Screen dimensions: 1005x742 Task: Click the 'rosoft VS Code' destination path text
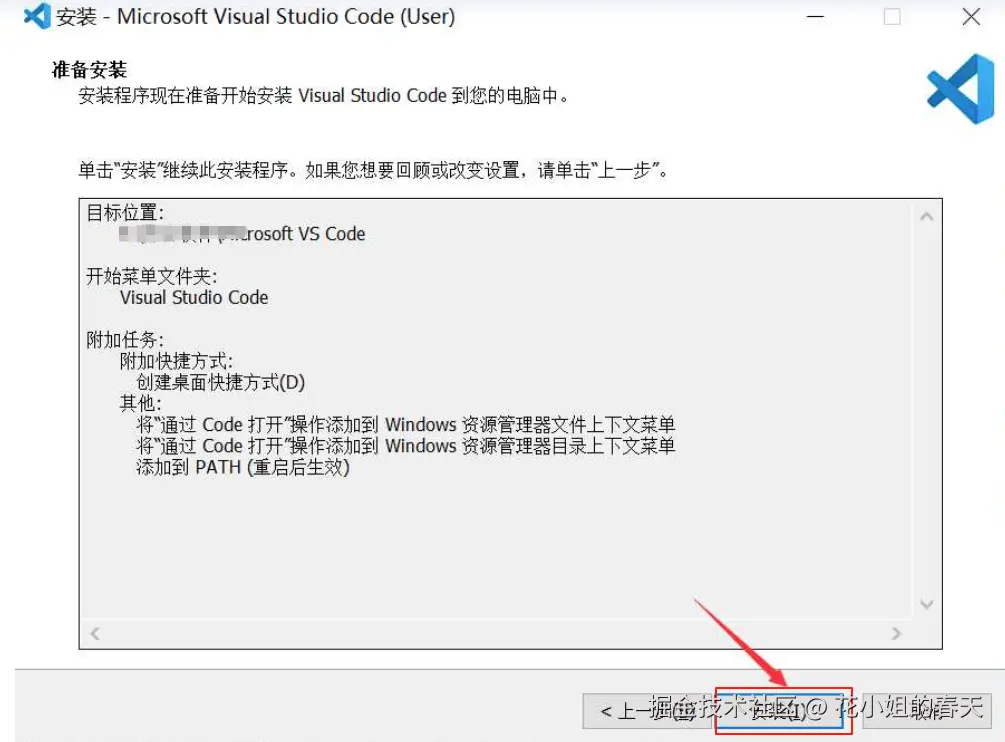coord(304,234)
